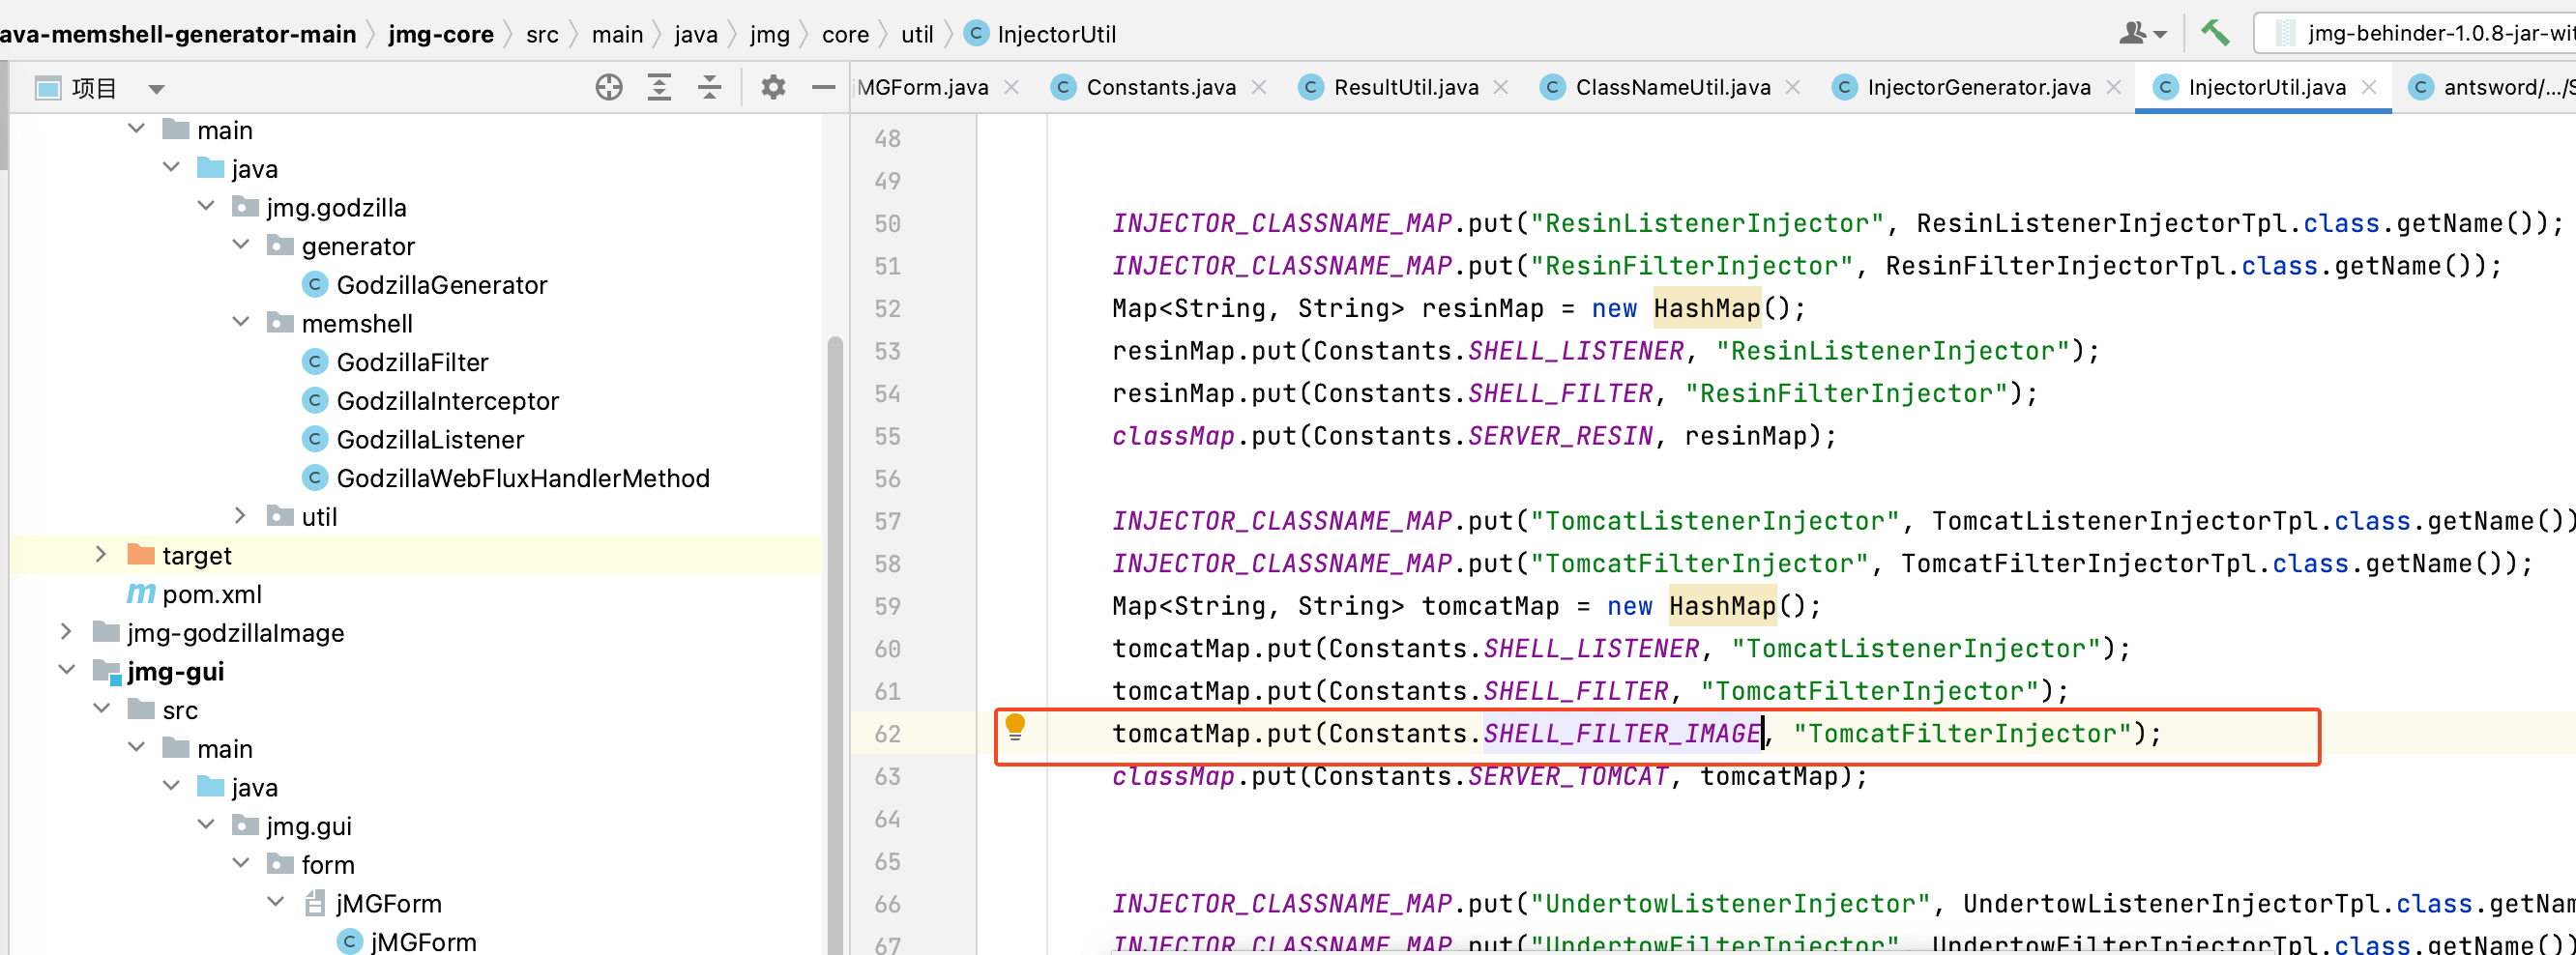Click SHELL_FILTER_IMAGE in line 62
Image resolution: width=2576 pixels, height=955 pixels.
(x=1622, y=734)
